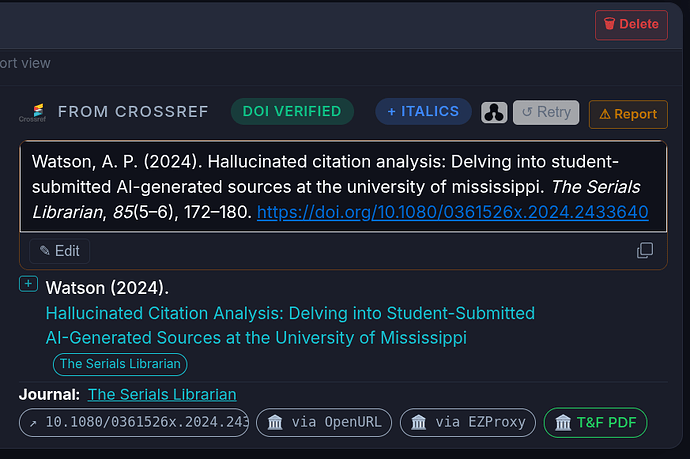
Task: Copy citation using the copy icon
Action: point(645,250)
